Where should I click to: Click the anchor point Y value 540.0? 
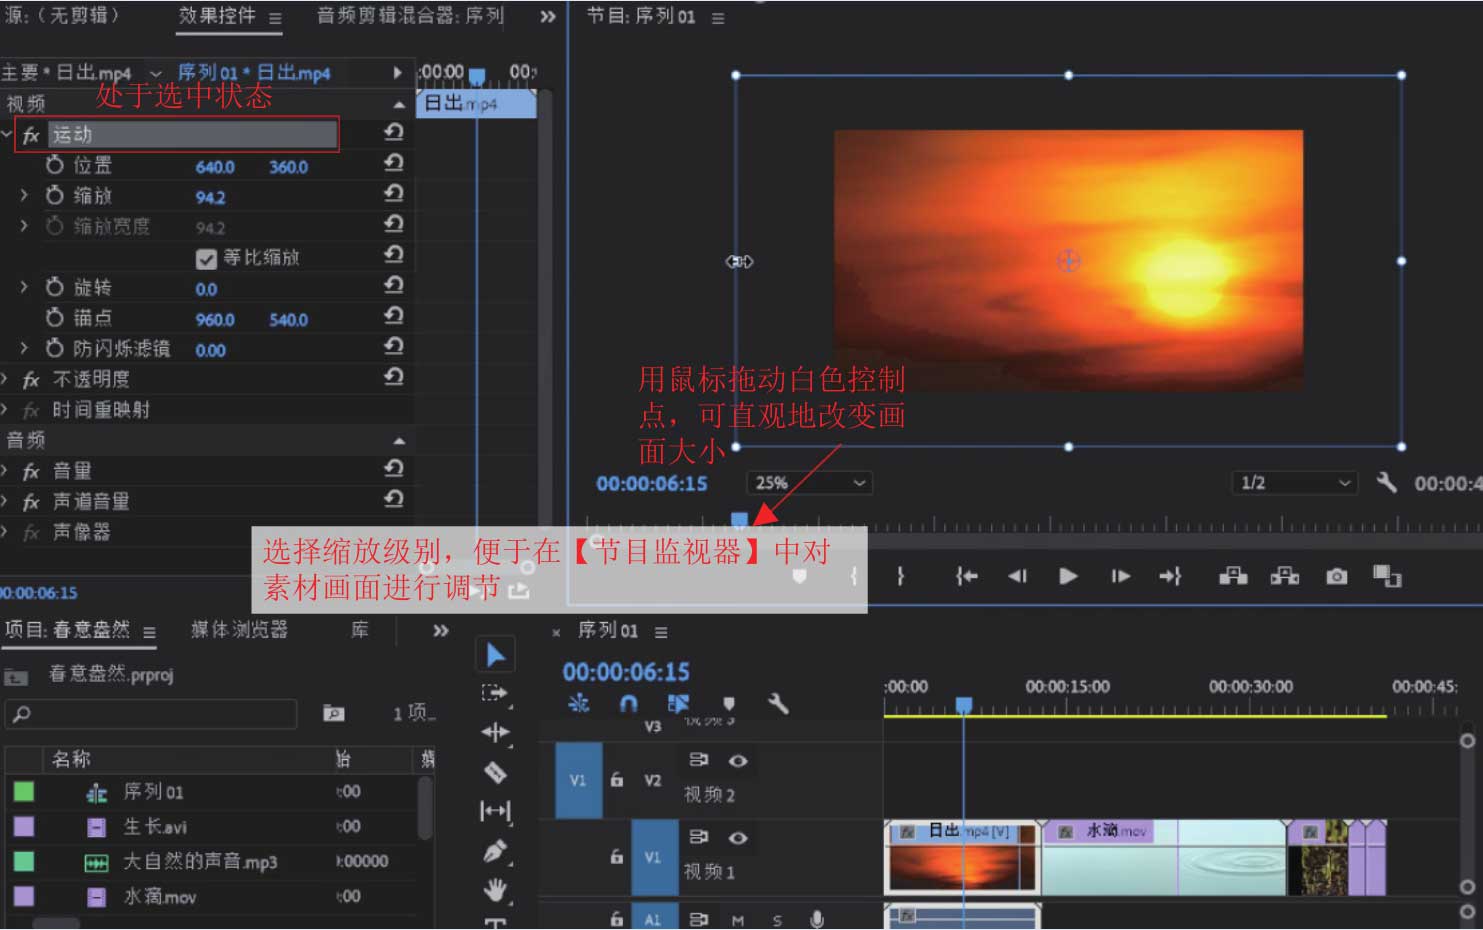pos(288,320)
